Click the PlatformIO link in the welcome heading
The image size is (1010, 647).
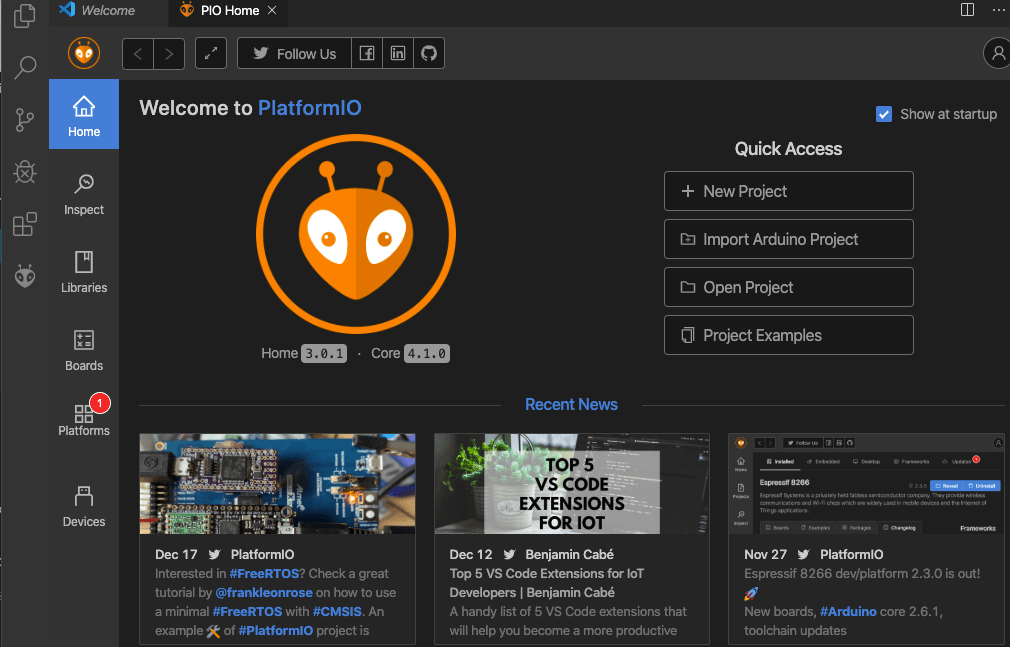click(x=310, y=108)
